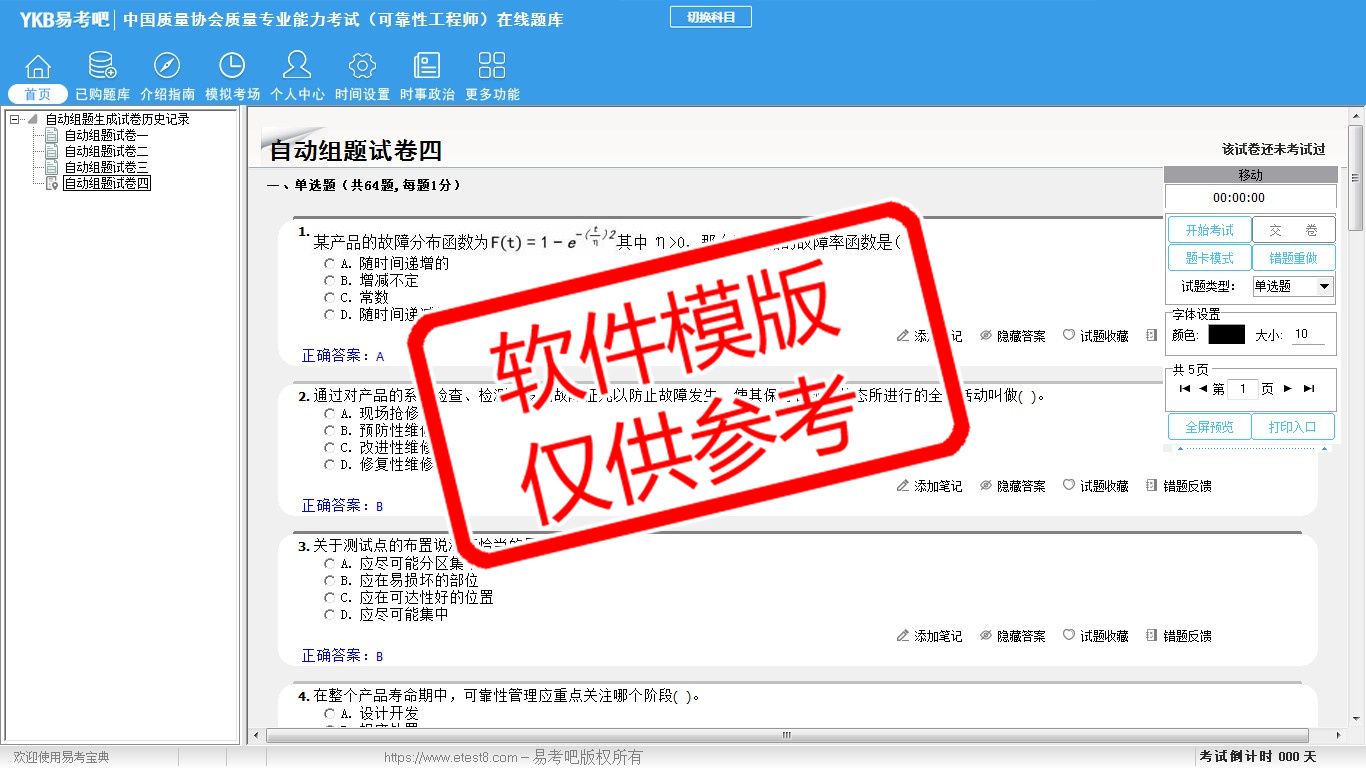
Task: Click 正确答案: A text of question 1
Action: tap(343, 355)
